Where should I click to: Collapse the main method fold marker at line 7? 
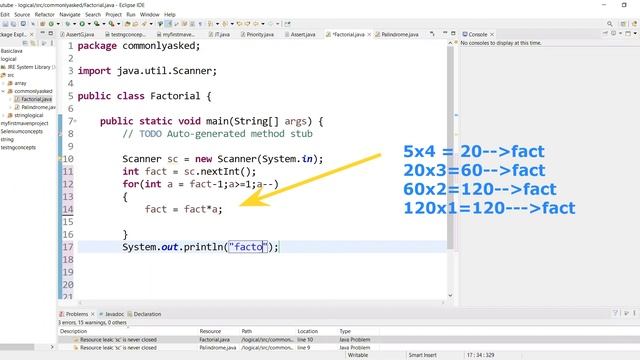76,121
